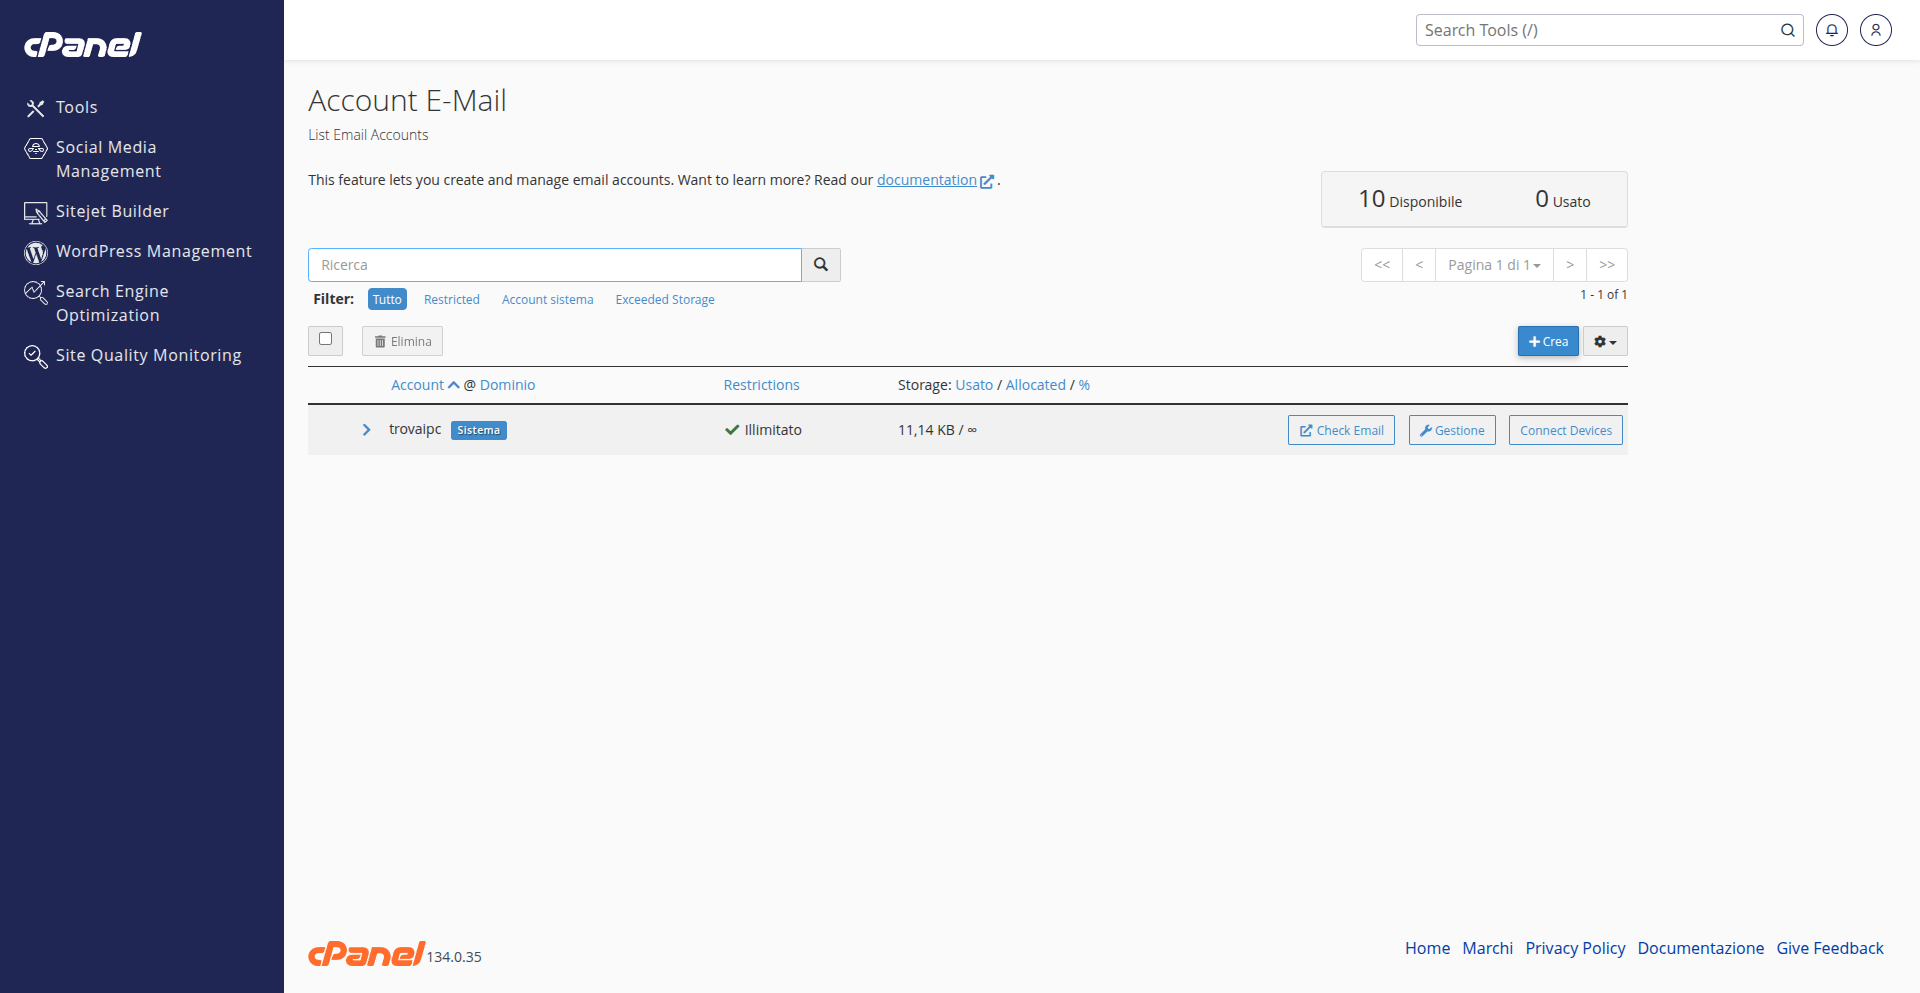
Task: Go to previous page with < button
Action: (x=1419, y=265)
